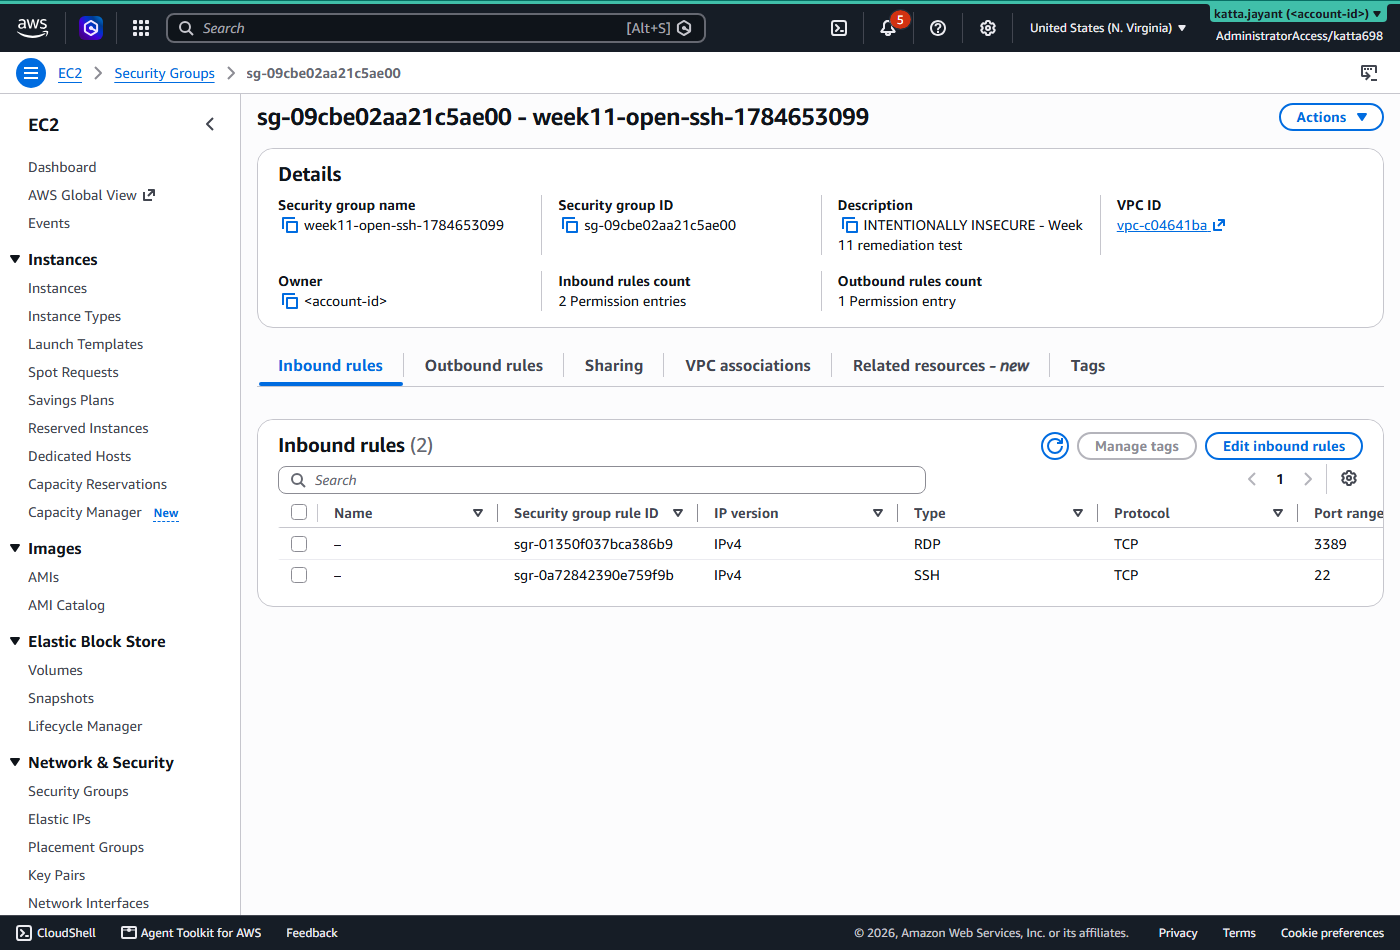Open the services grid menu icon
Viewport: 1400px width, 950px height.
(x=141, y=28)
